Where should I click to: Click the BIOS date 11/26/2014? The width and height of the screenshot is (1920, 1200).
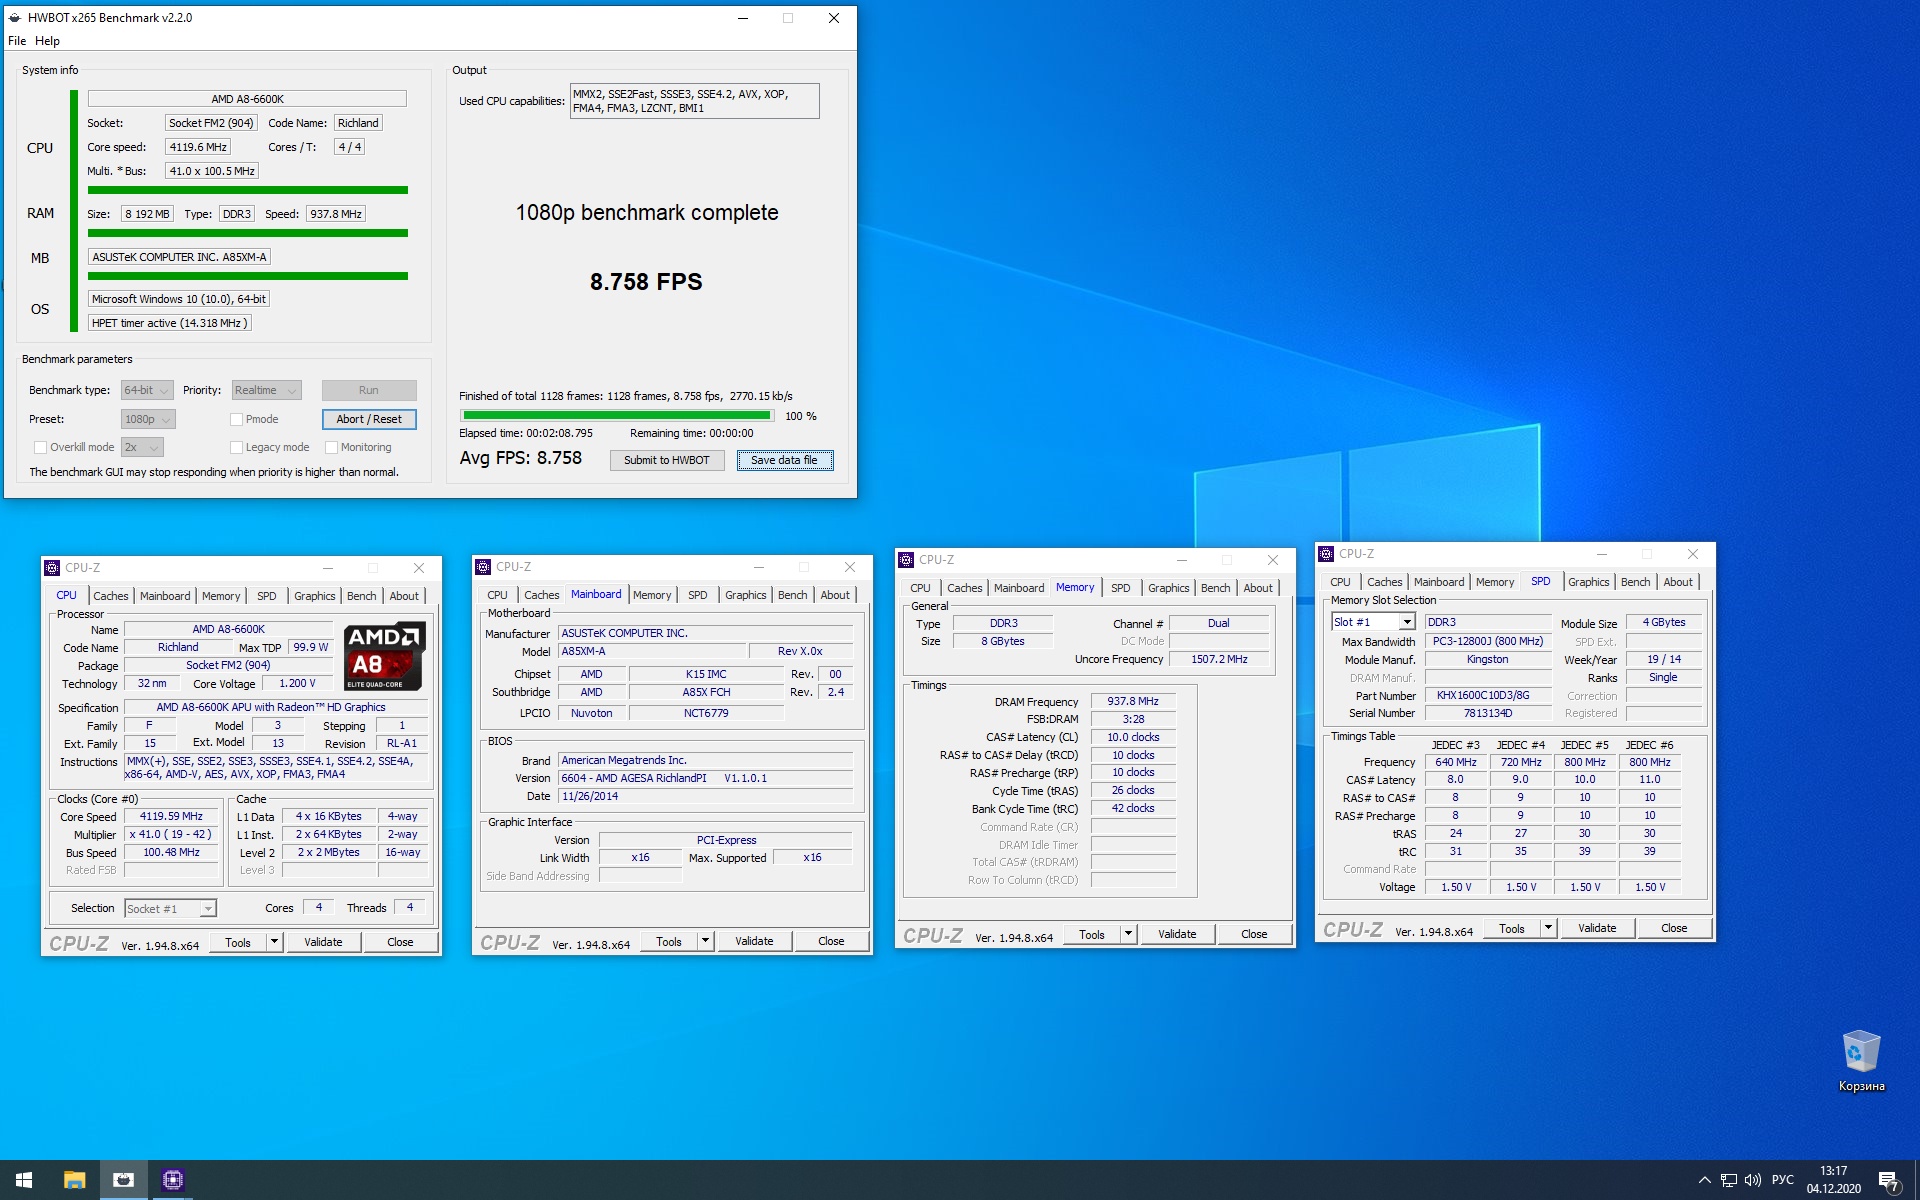click(x=706, y=796)
